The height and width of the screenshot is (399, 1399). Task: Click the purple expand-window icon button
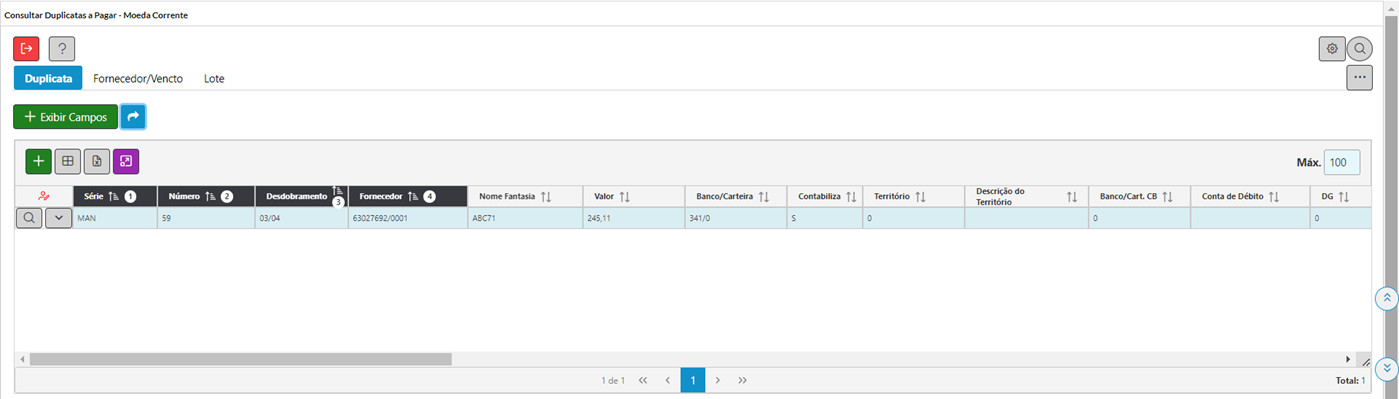coord(126,161)
